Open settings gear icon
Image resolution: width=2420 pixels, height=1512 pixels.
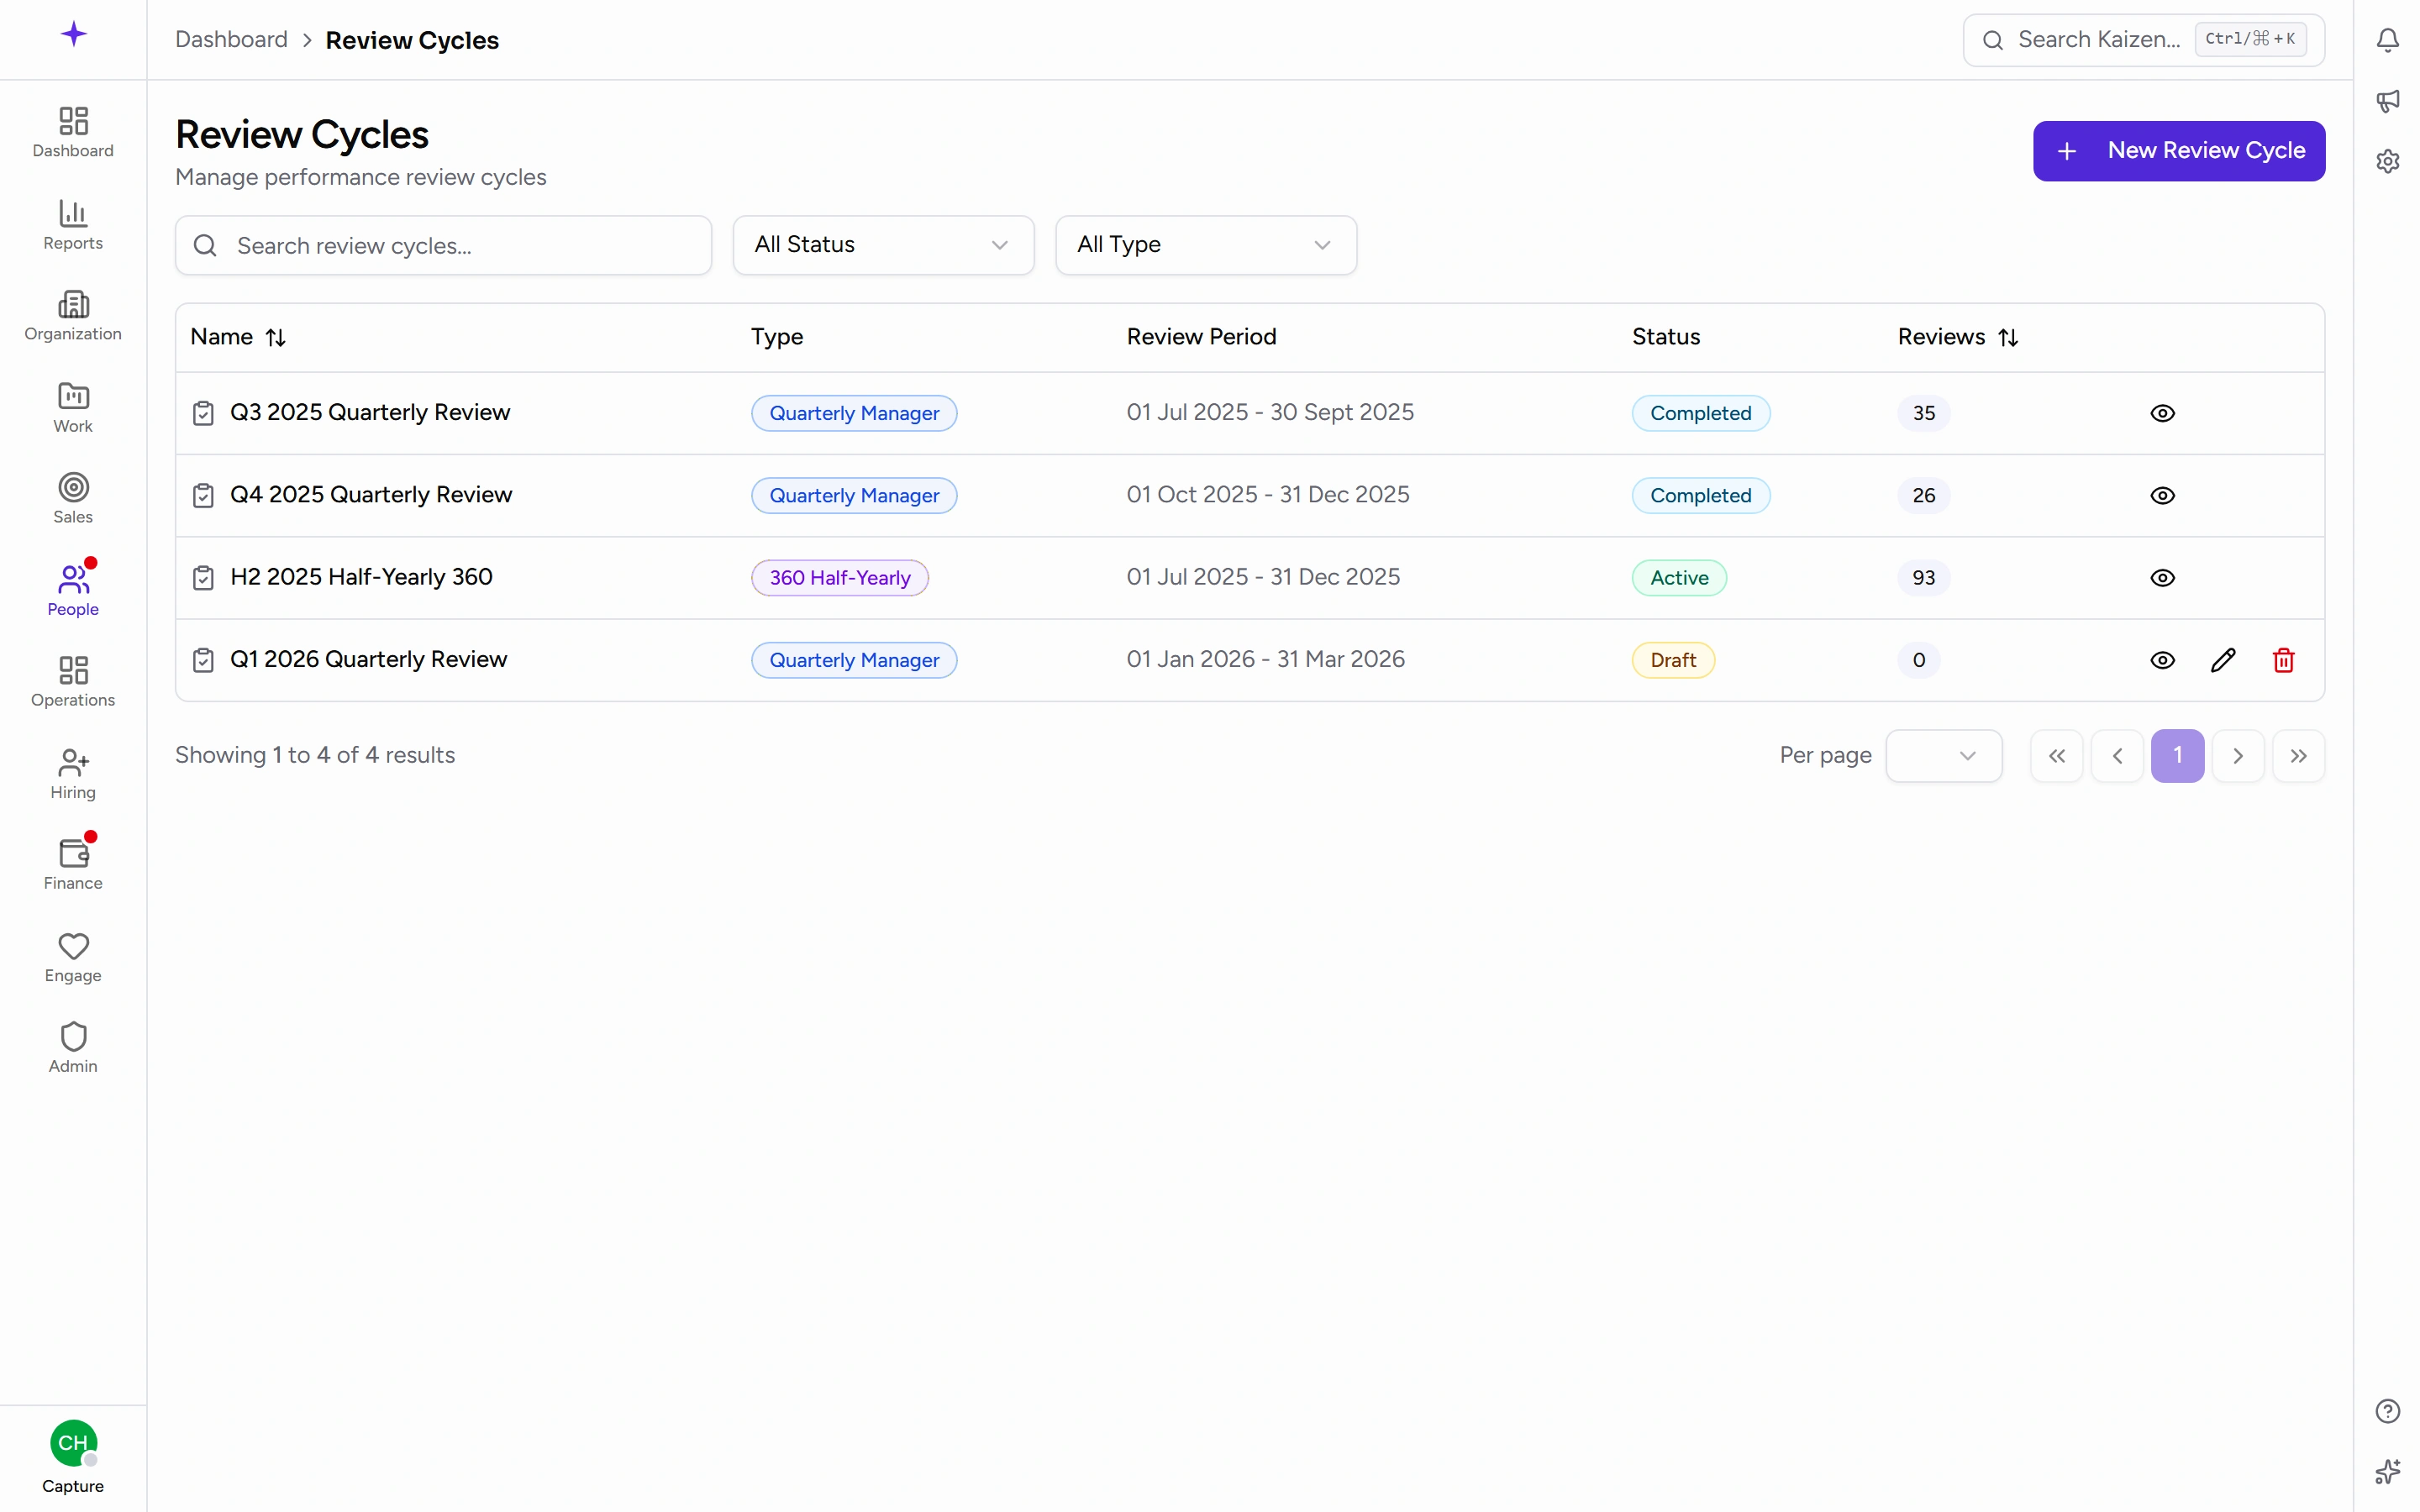(2387, 161)
